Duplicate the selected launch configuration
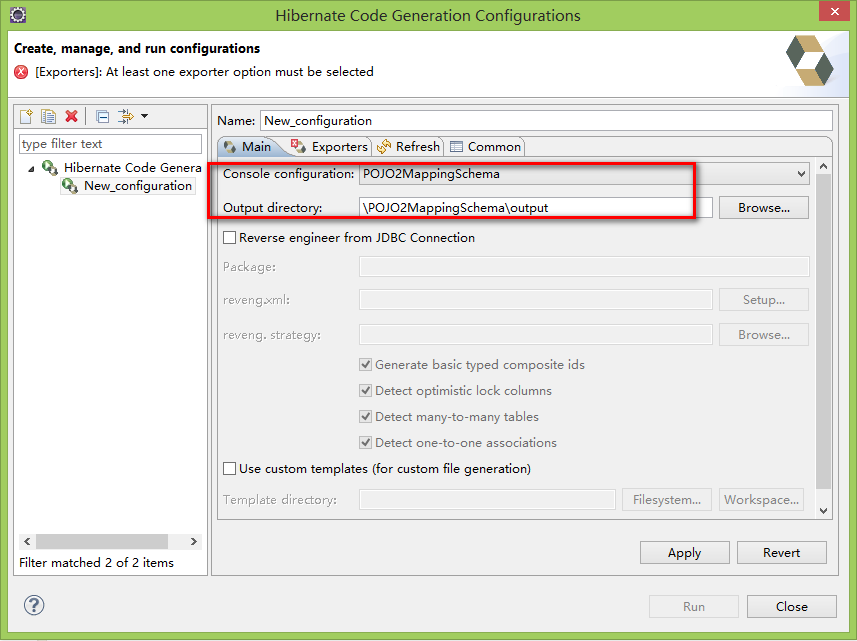Viewport: 857px width, 641px height. 49,116
